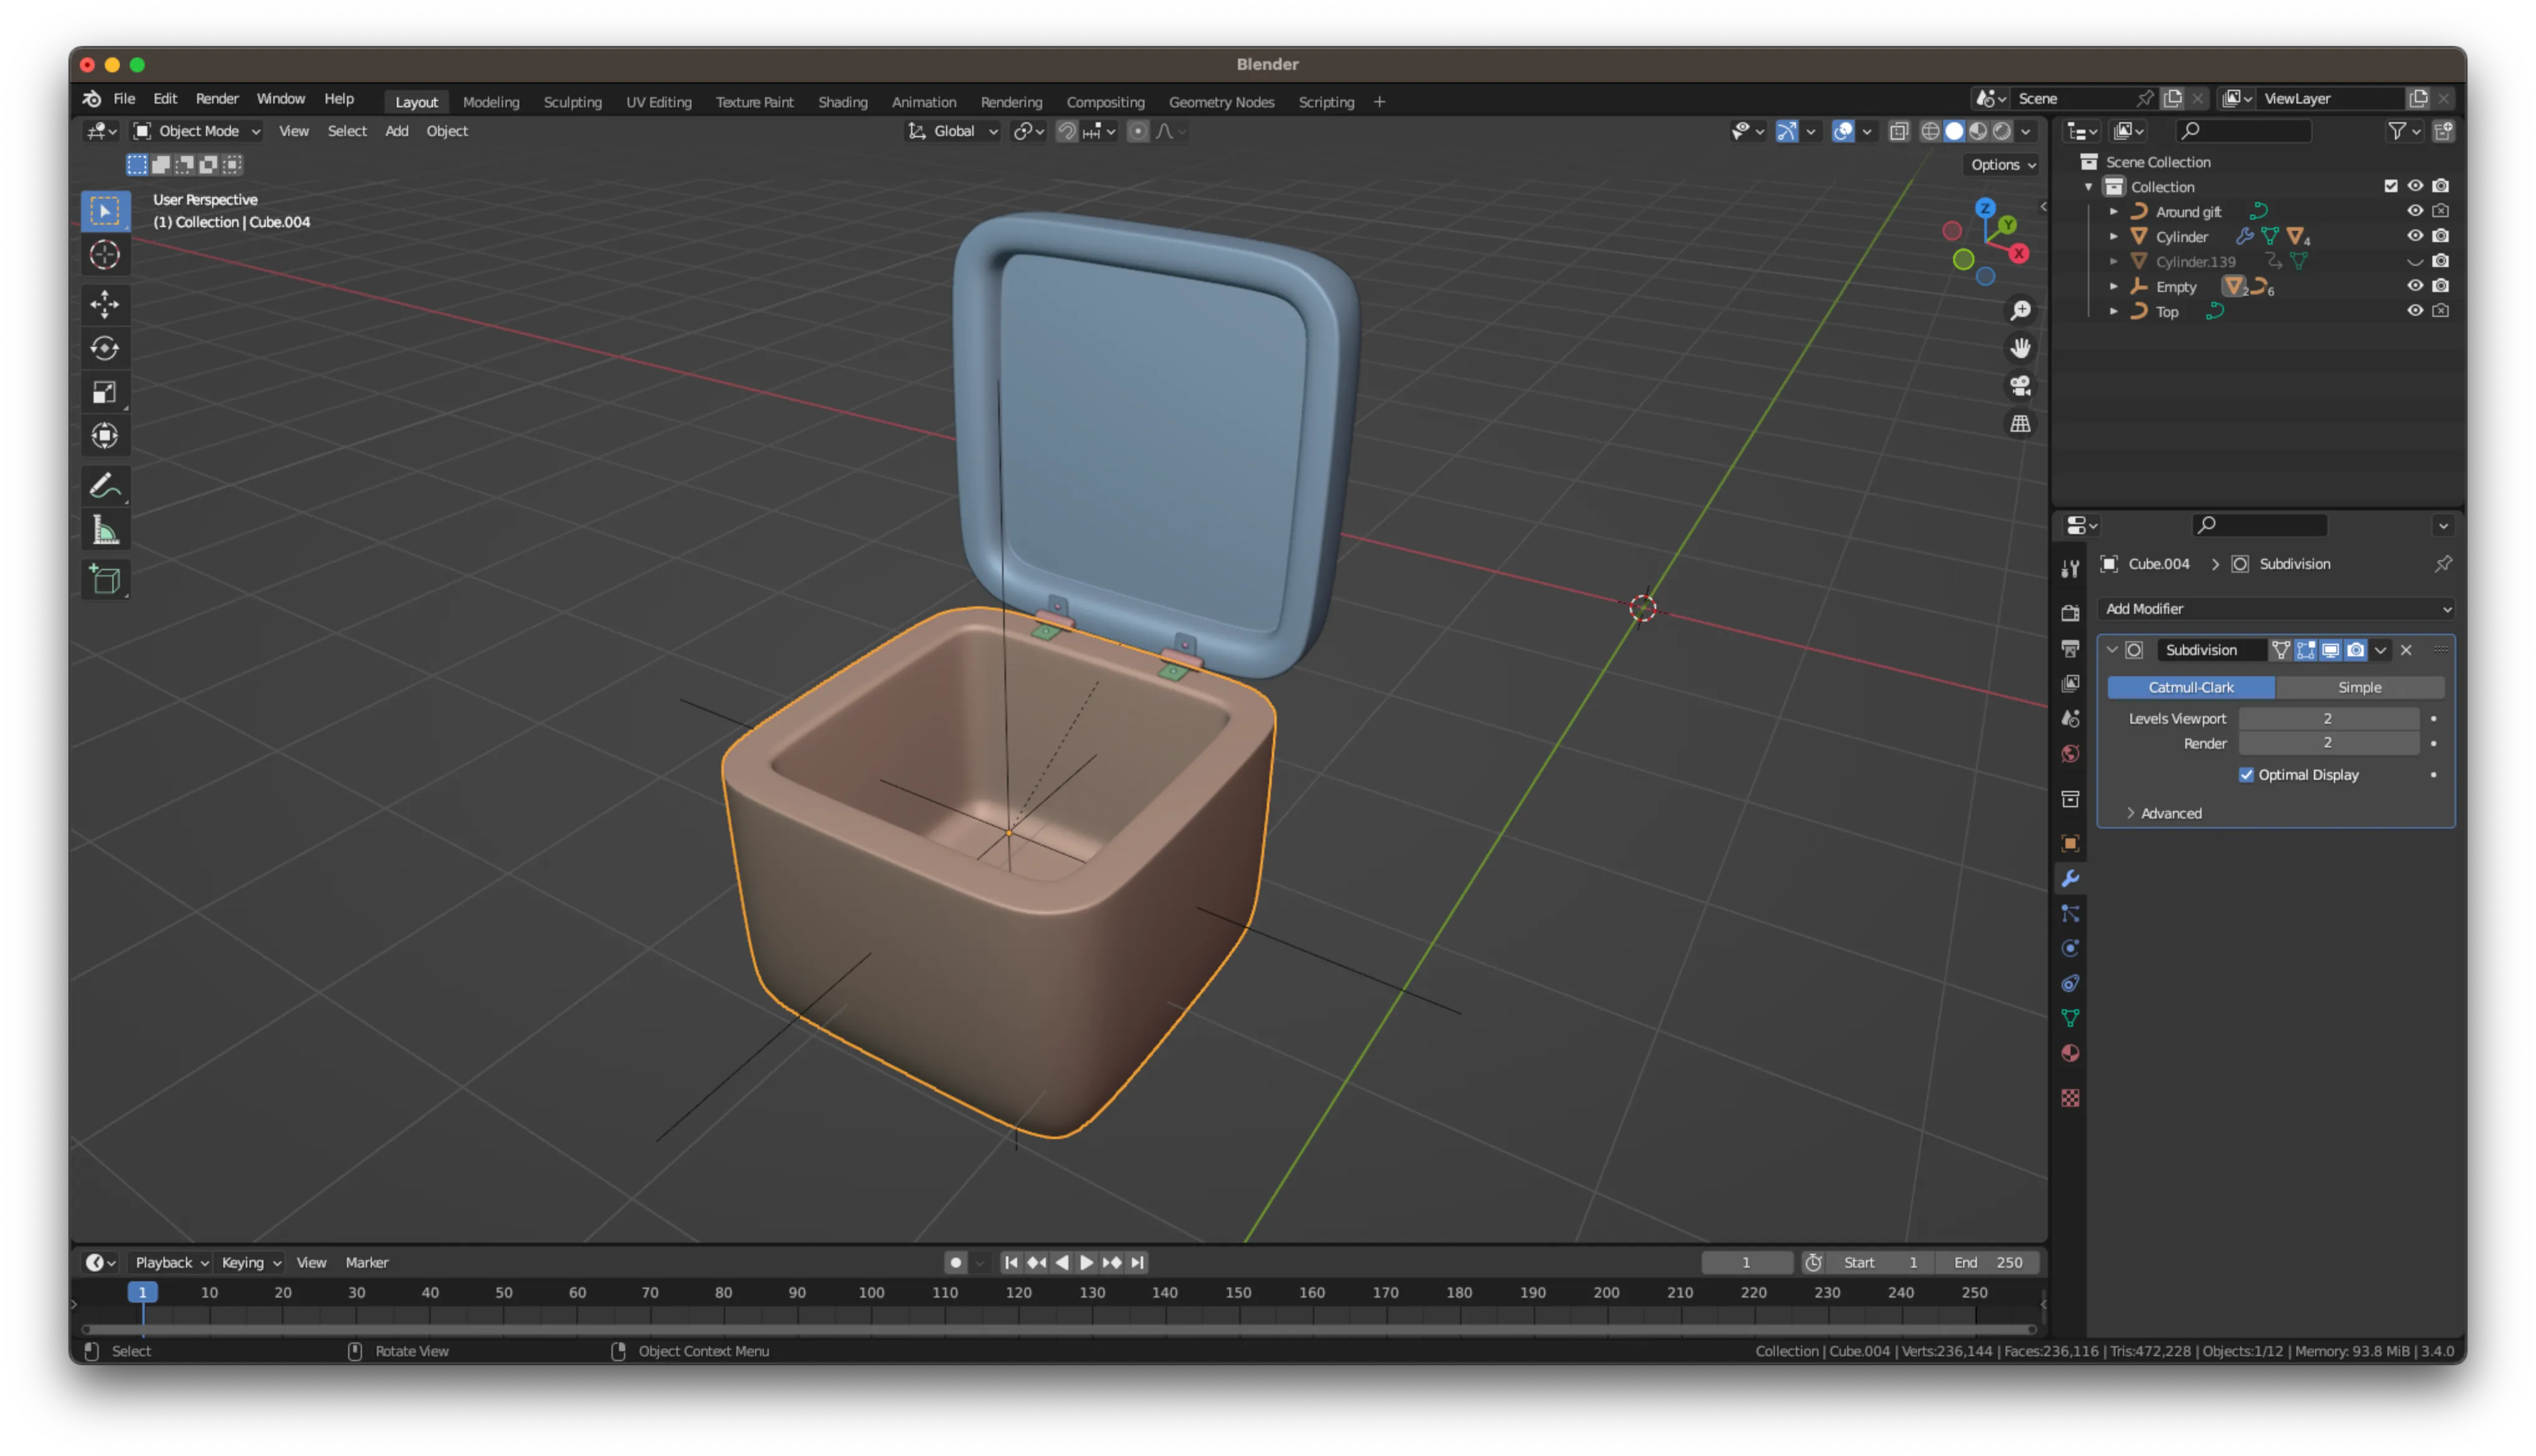The image size is (2536, 1456).
Task: Hide Top object in viewport
Action: (2414, 311)
